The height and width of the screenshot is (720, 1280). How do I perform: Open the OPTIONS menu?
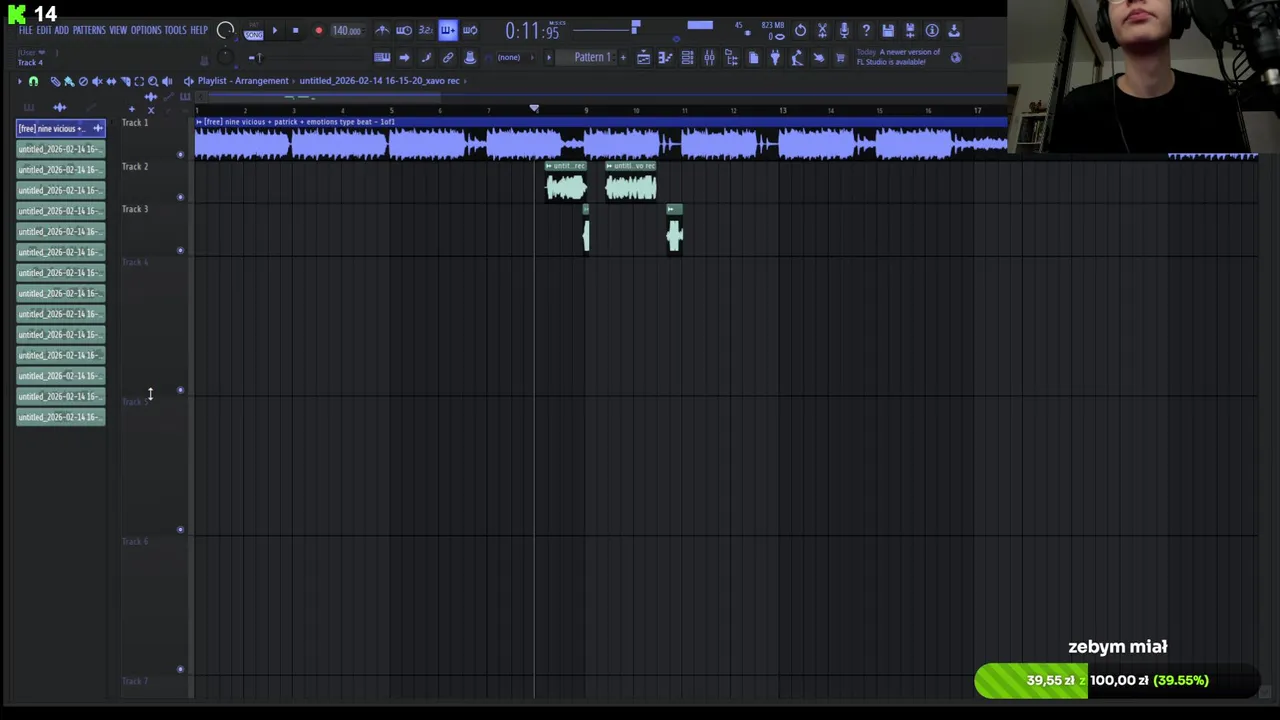(x=146, y=30)
